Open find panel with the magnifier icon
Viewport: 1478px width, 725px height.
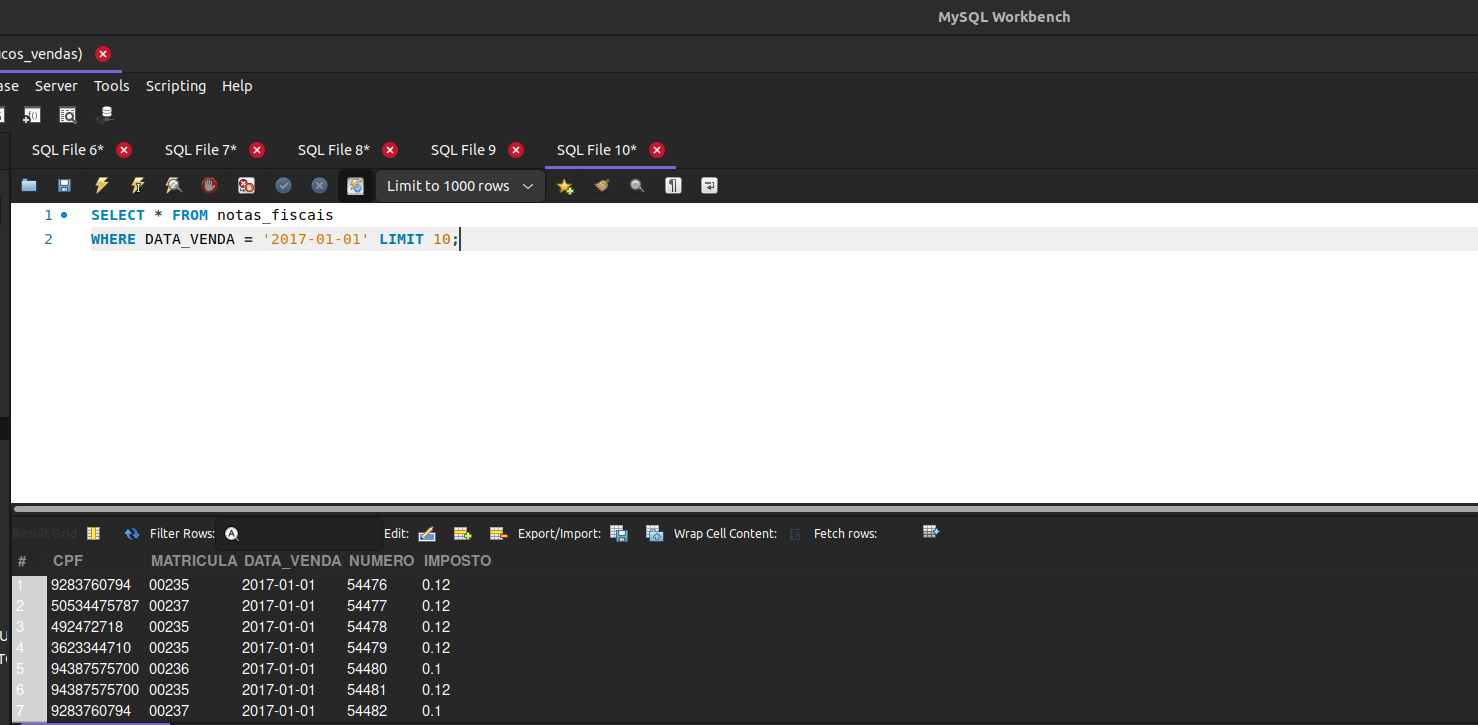coord(637,186)
